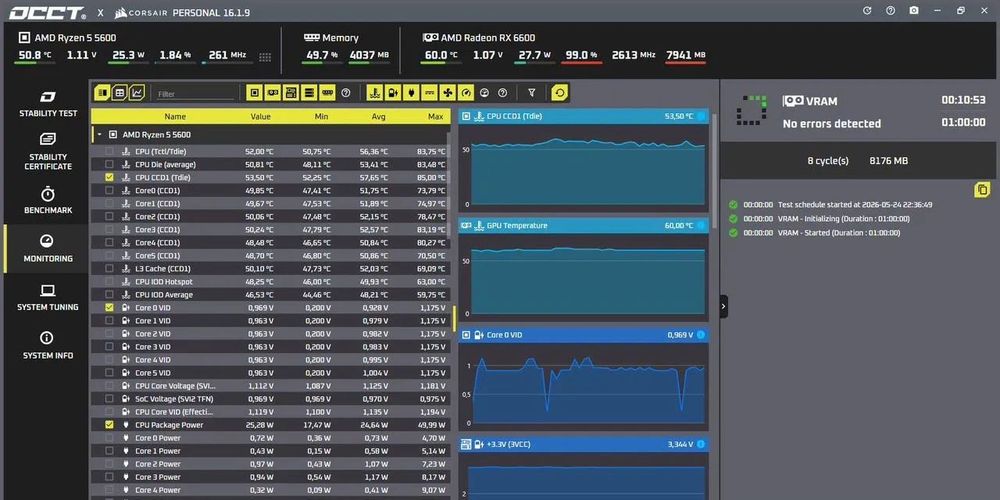Screen dimensions: 1000x500
Task: Switch to the table-only view icon
Action: coord(102,93)
